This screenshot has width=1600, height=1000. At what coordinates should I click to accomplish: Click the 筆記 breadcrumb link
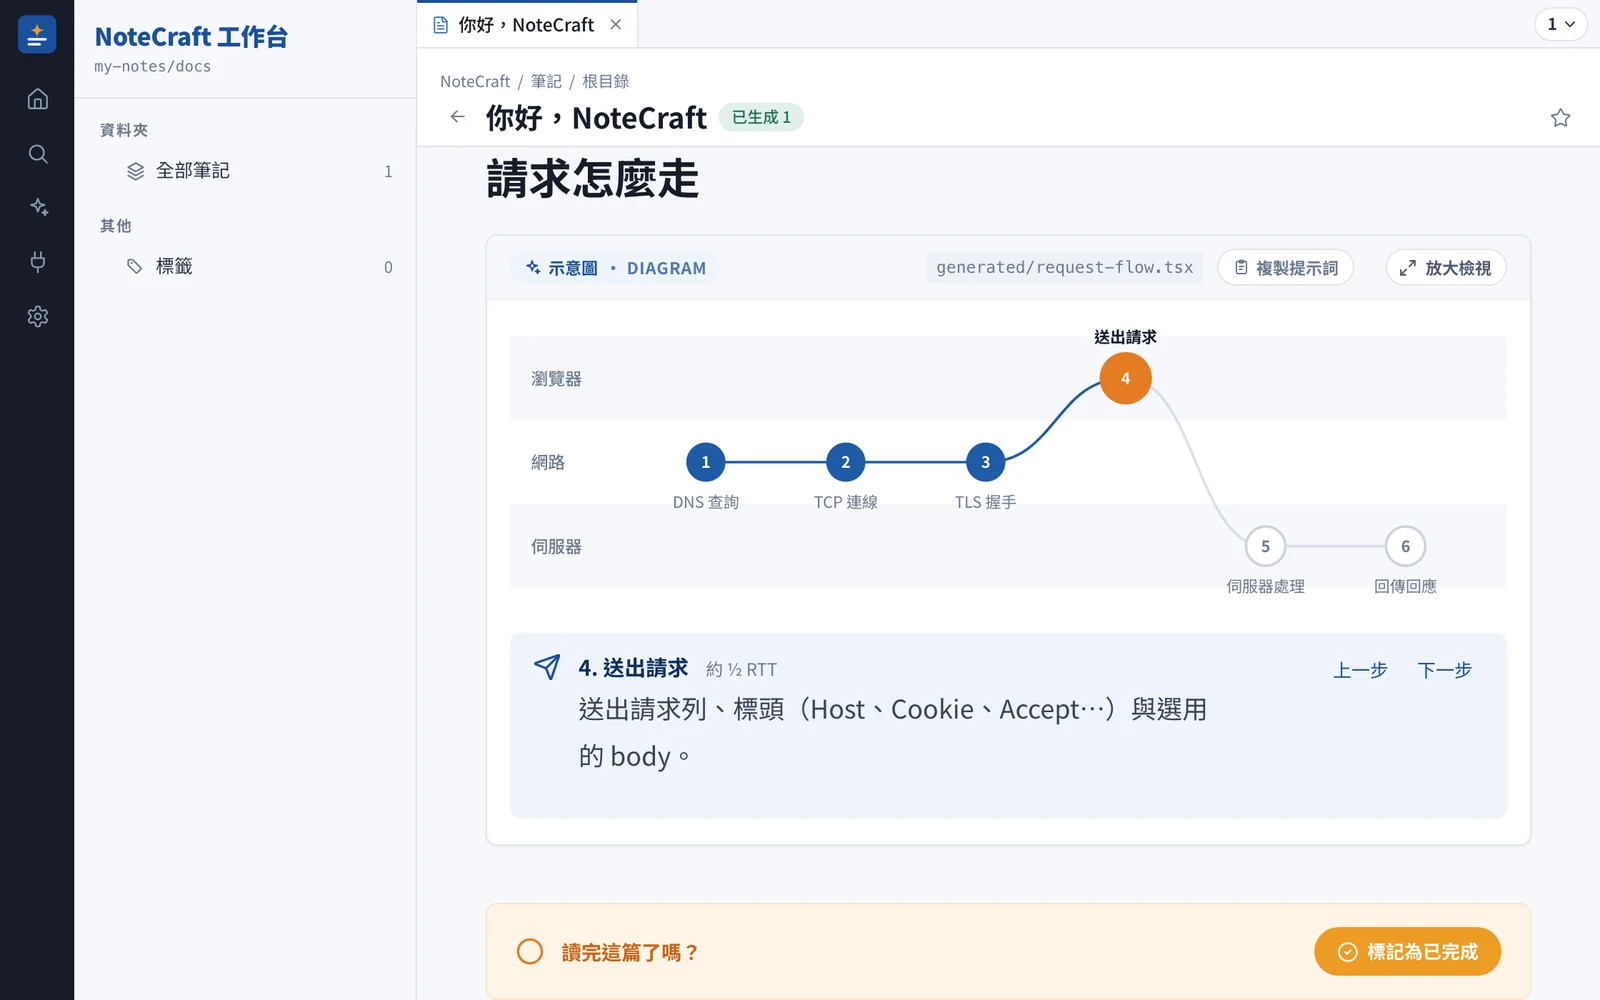pos(546,81)
